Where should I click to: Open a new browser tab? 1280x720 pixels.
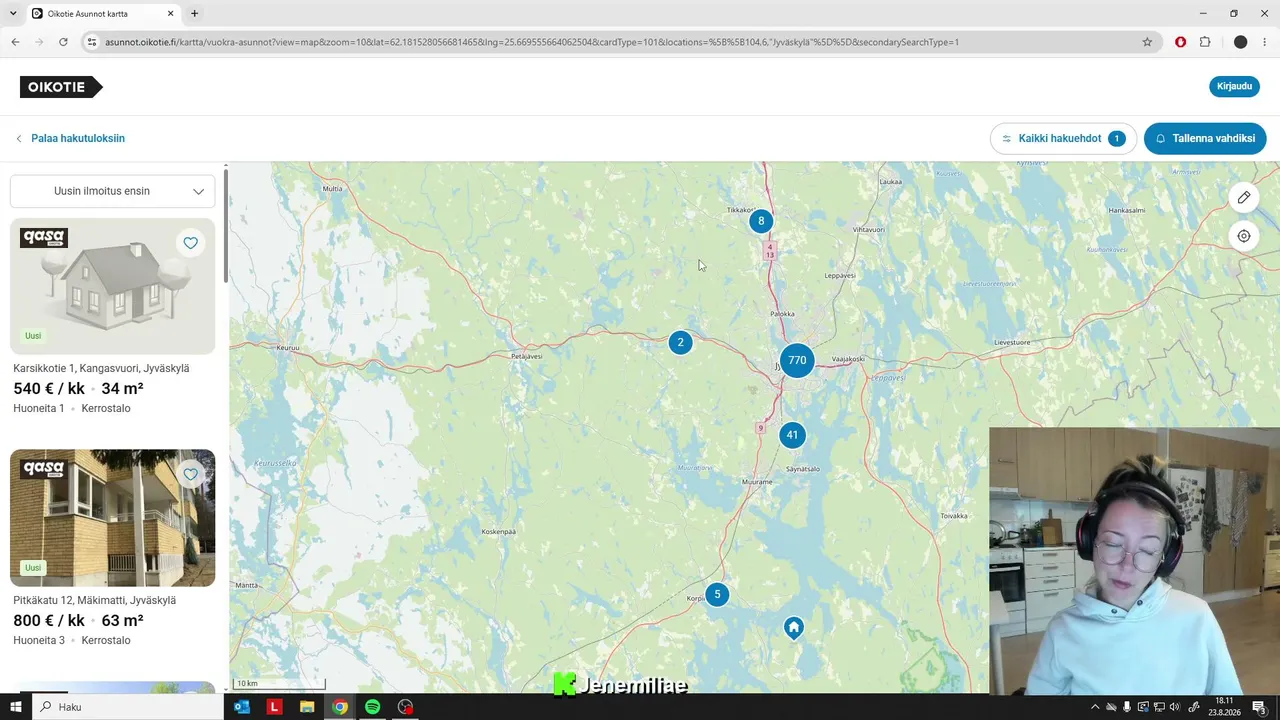194,13
